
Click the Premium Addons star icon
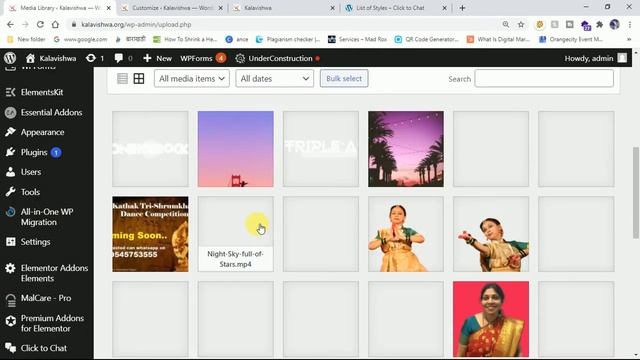11,320
